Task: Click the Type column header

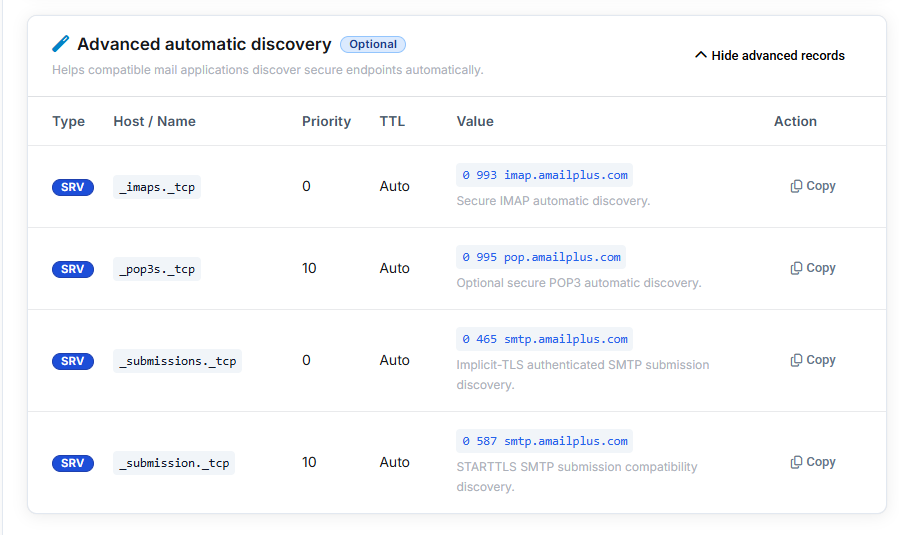Action: coord(69,122)
